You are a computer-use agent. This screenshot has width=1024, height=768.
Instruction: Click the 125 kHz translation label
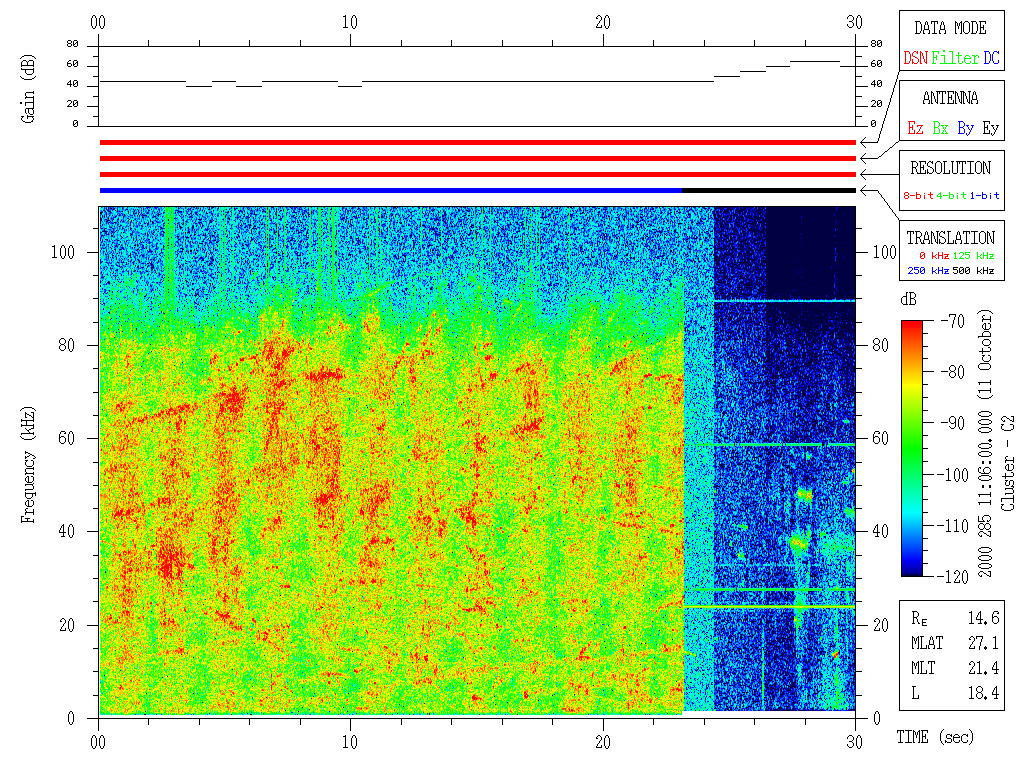[975, 257]
